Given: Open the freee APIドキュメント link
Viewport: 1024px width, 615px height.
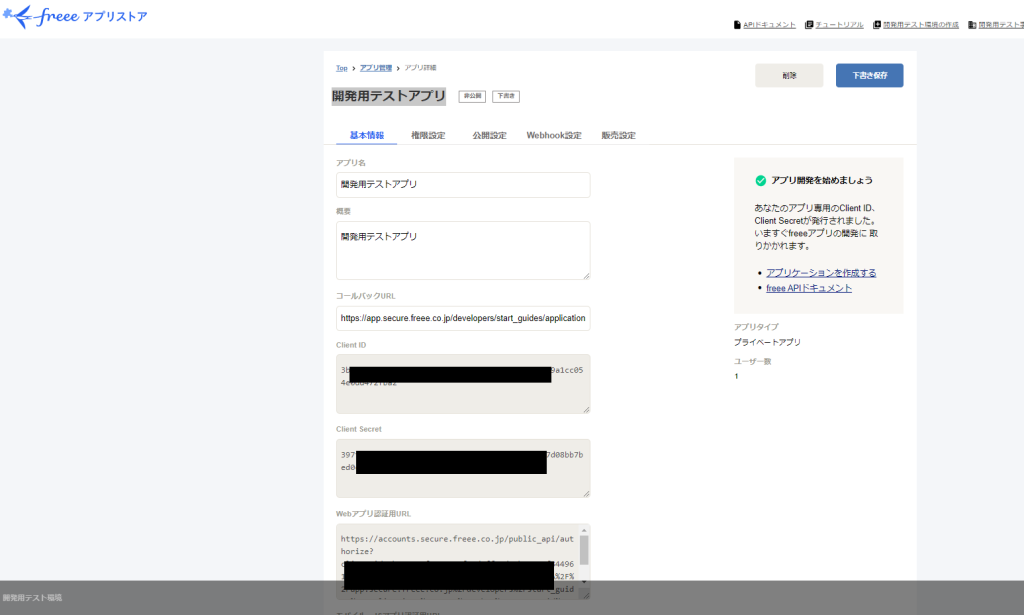Looking at the screenshot, I should pyautogui.click(x=807, y=287).
